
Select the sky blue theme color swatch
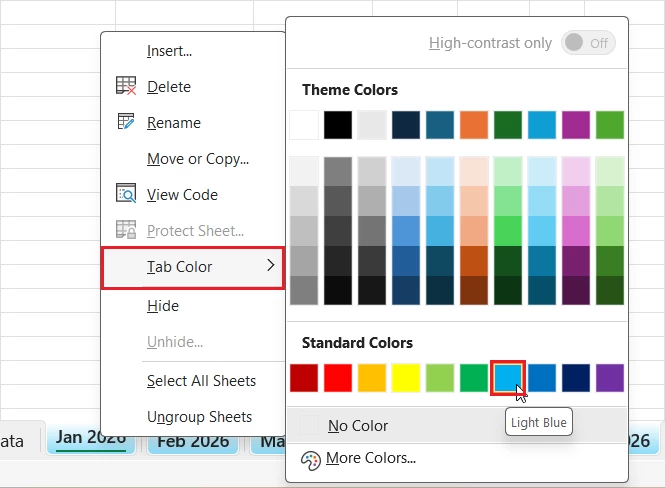pos(542,125)
